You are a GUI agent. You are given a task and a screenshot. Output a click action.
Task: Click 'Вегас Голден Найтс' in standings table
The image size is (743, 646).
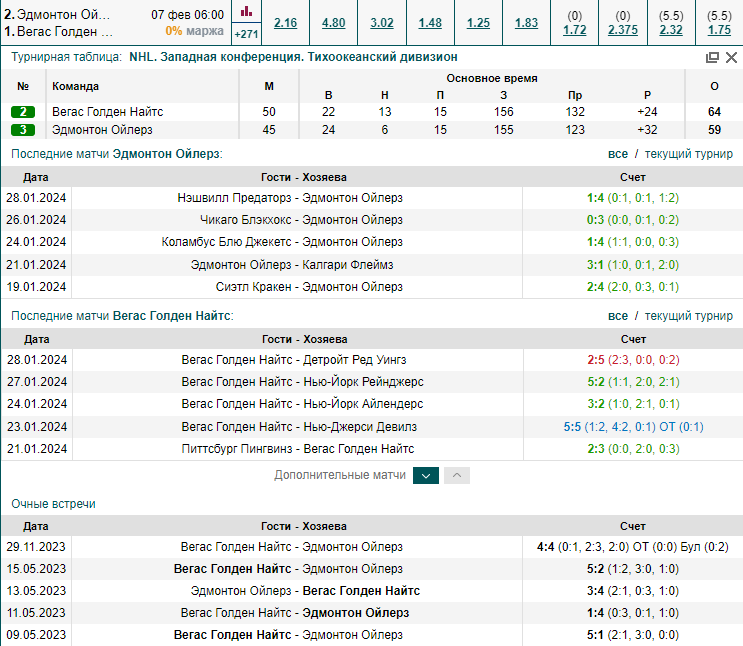[108, 112]
